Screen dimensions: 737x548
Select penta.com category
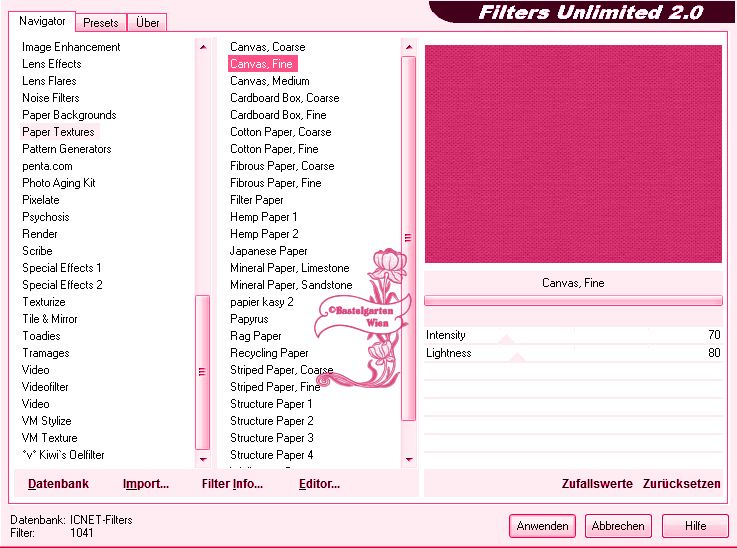pos(47,166)
